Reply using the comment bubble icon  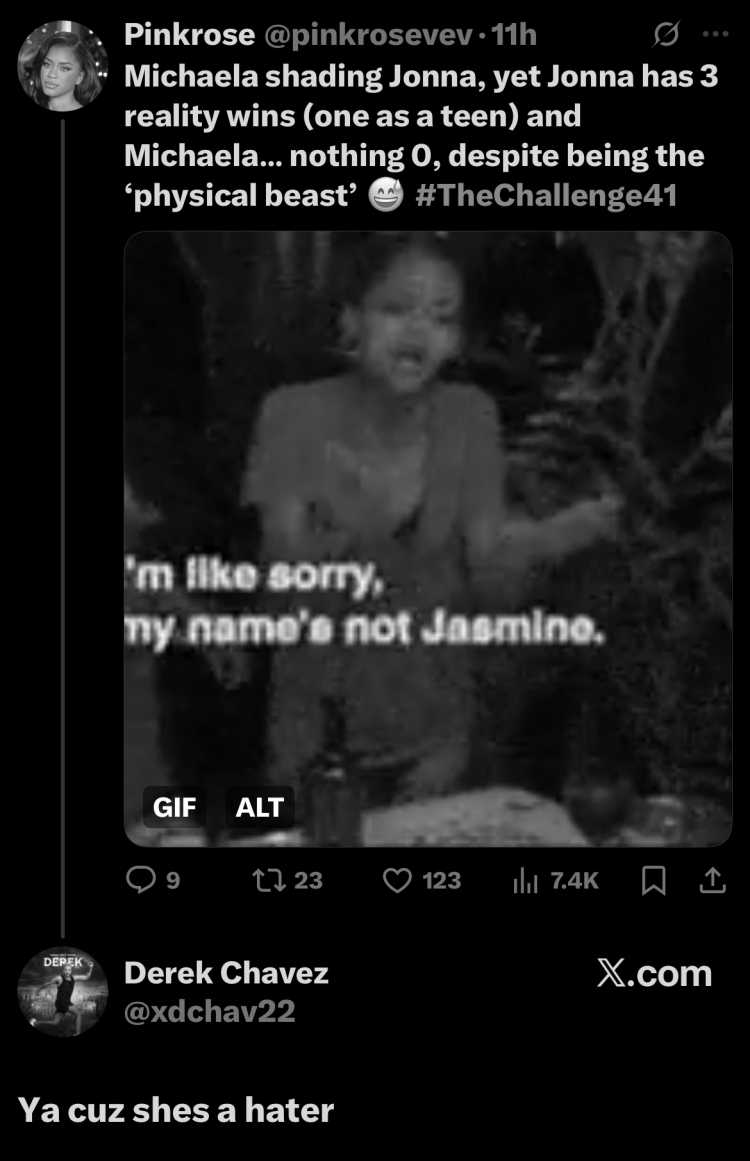pyautogui.click(x=153, y=880)
